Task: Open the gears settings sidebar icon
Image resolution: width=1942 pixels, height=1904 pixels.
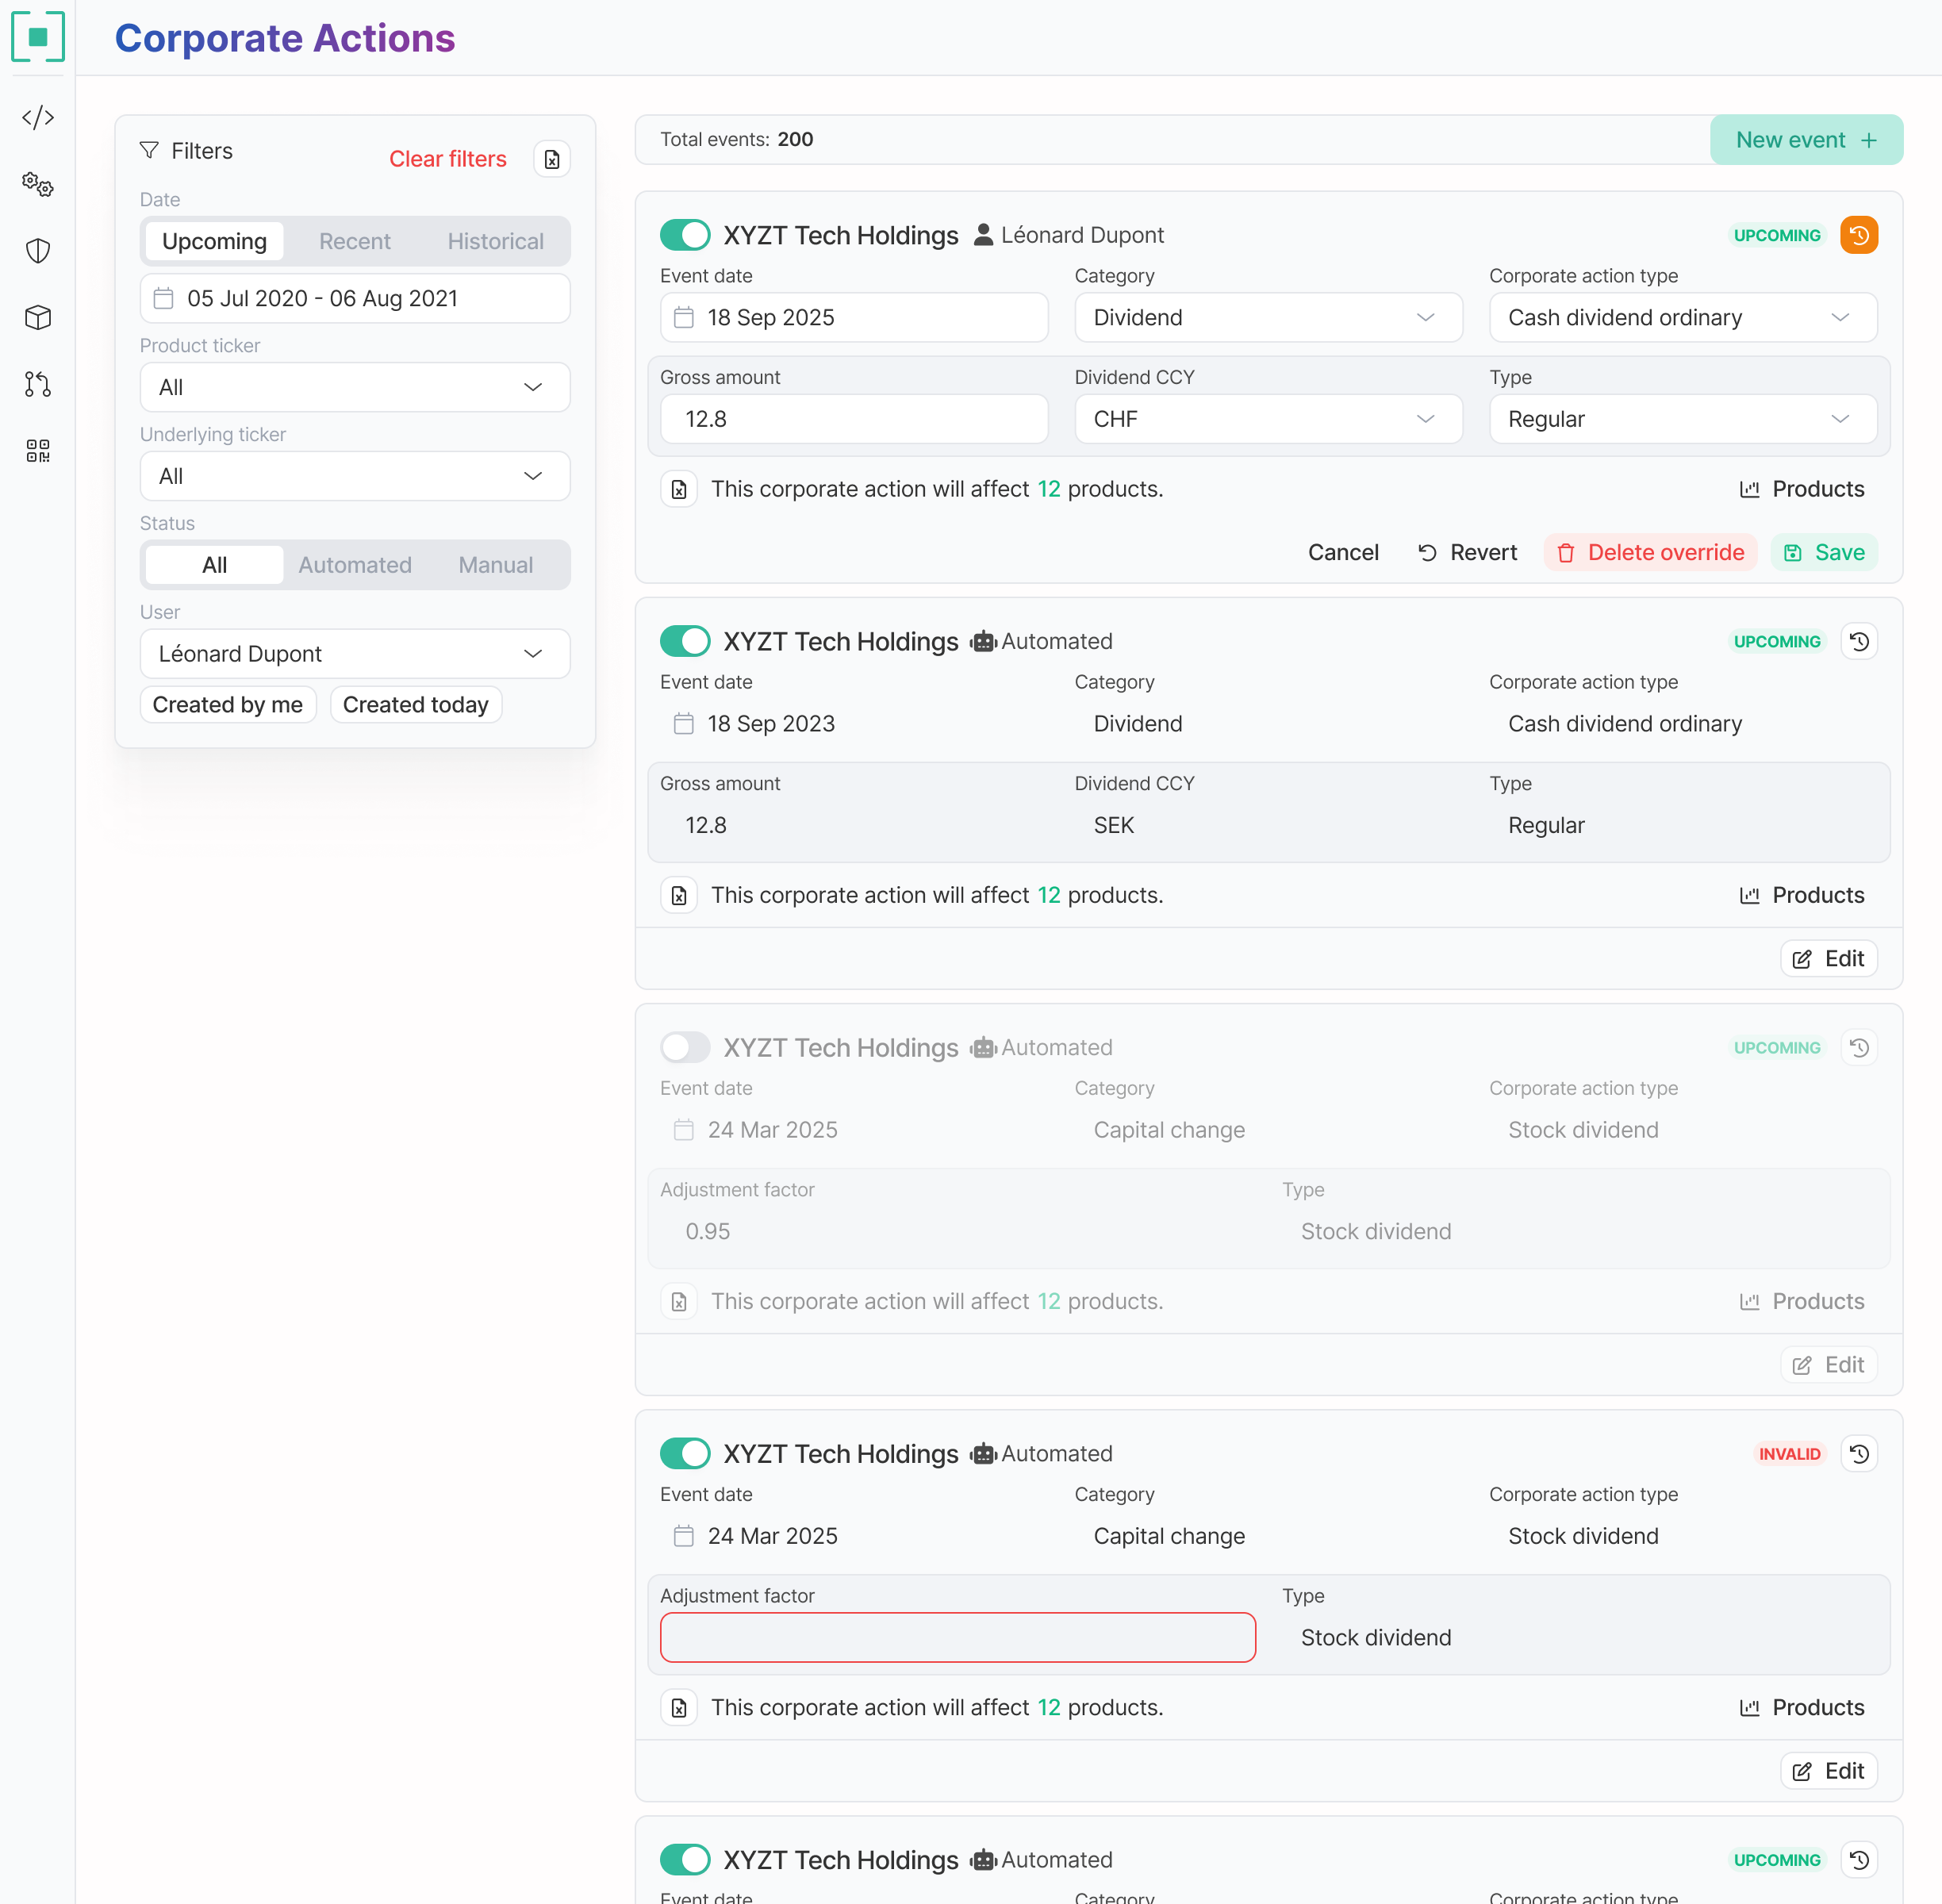Action: (x=38, y=184)
